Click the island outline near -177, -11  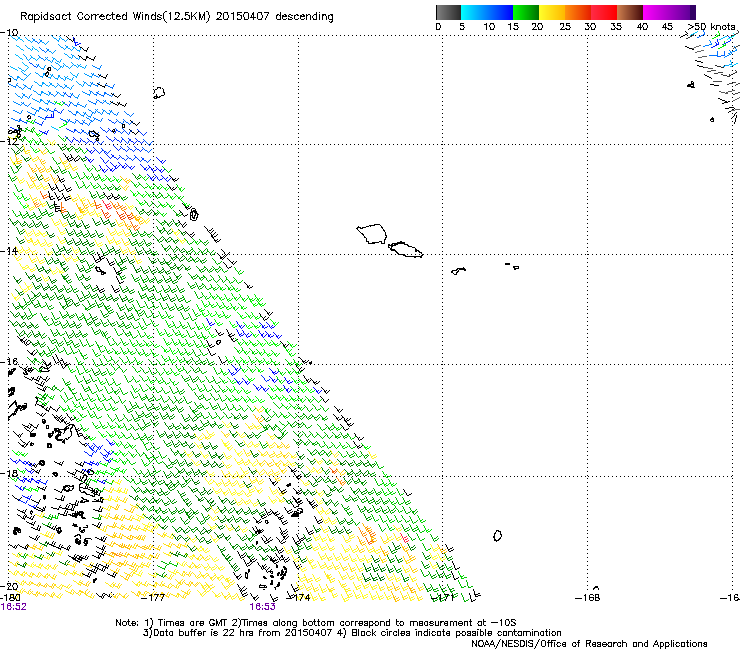tap(159, 93)
